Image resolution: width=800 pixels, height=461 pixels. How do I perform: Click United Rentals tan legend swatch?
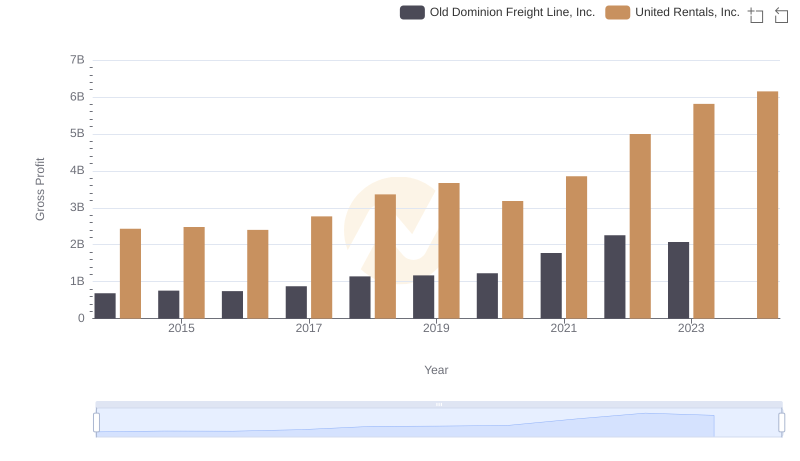tap(618, 12)
